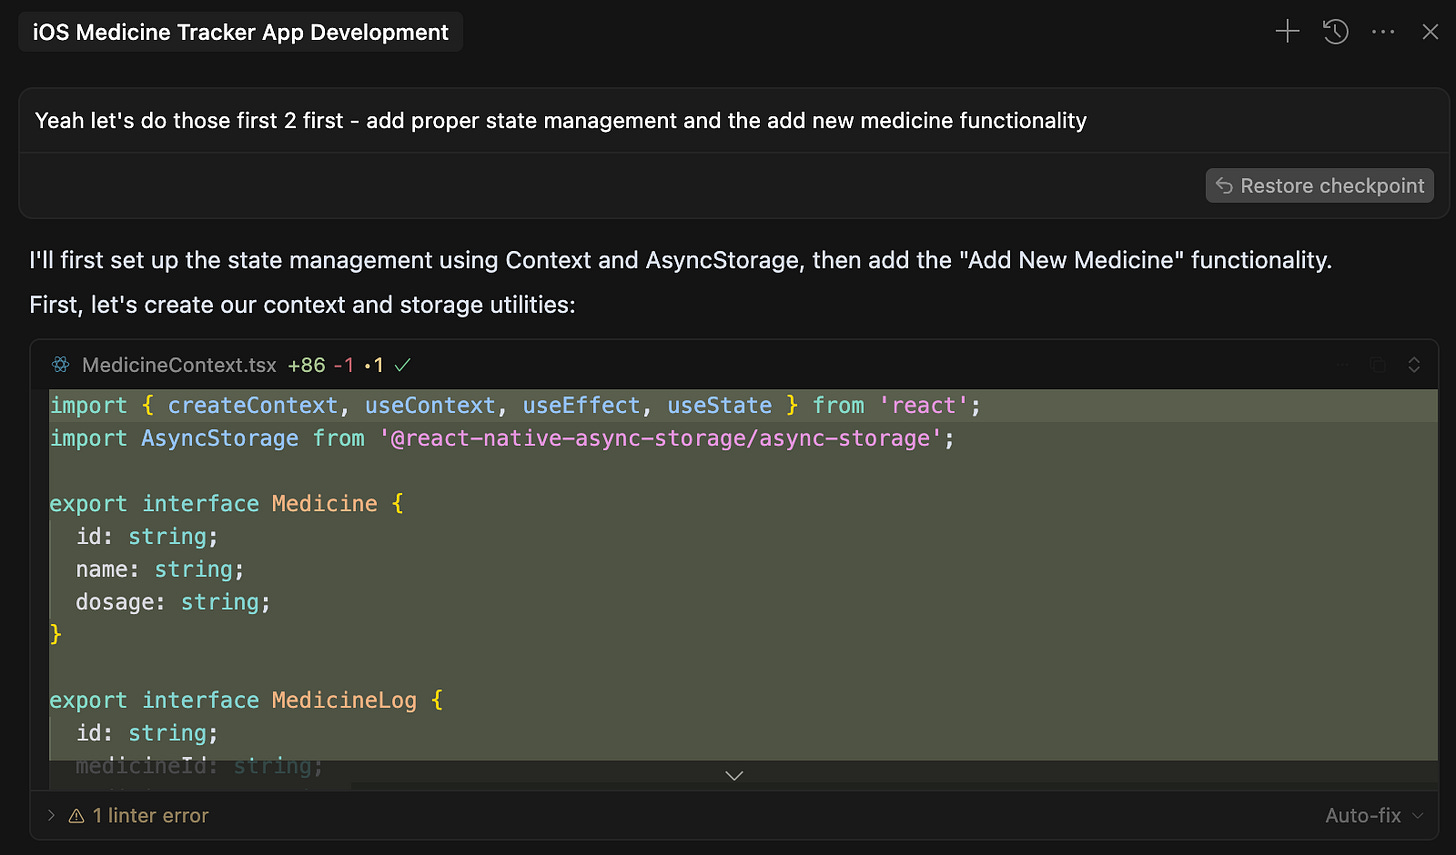This screenshot has width=1456, height=855.
Task: Expand the code block with bottom chevron
Action: click(x=734, y=776)
